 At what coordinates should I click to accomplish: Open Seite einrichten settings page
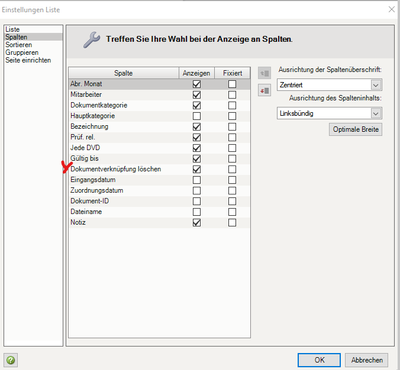tap(28, 60)
